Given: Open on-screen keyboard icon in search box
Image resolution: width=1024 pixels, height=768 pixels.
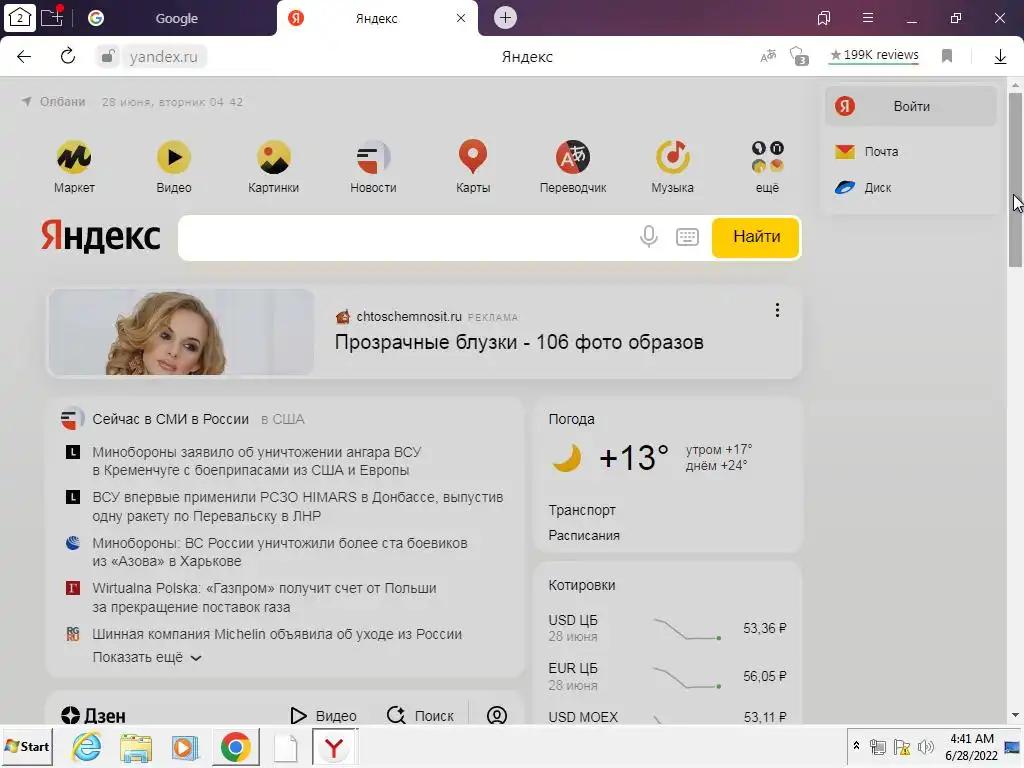Looking at the screenshot, I should coord(687,236).
